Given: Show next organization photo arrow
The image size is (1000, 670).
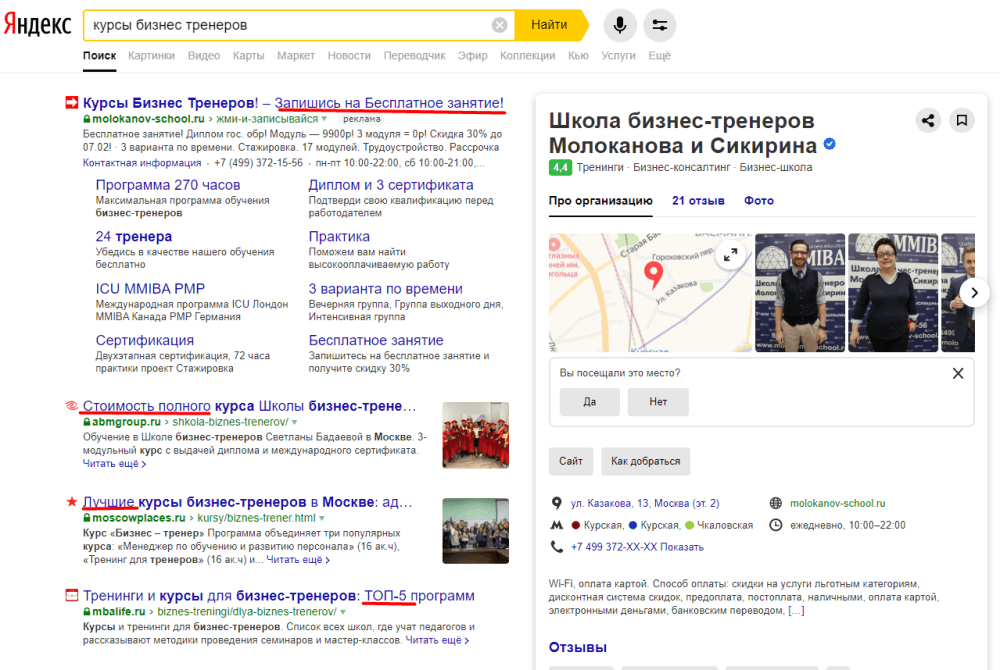Looking at the screenshot, I should tap(974, 293).
